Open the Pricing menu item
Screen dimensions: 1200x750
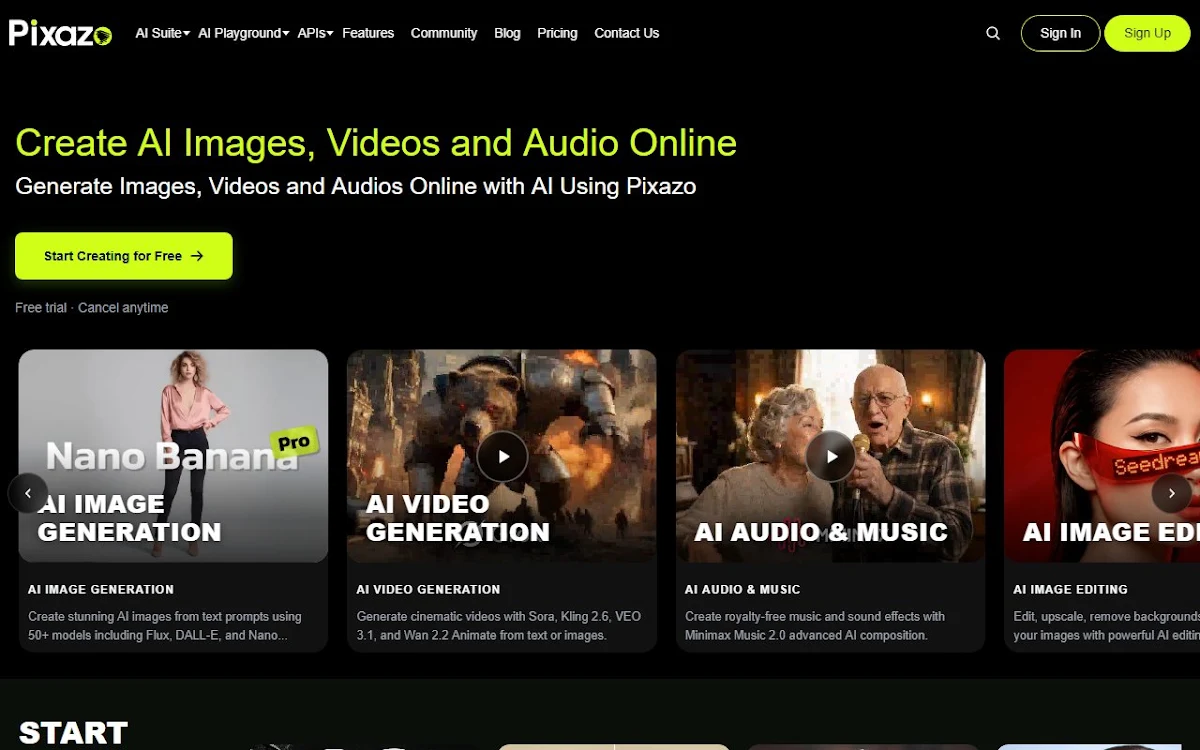pyautogui.click(x=557, y=33)
